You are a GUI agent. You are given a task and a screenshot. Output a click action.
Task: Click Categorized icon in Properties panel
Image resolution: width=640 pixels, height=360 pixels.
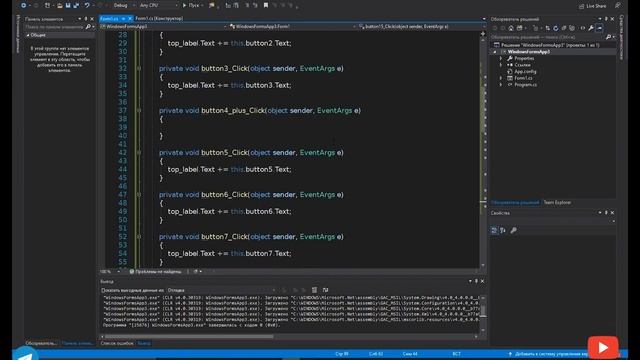point(494,231)
